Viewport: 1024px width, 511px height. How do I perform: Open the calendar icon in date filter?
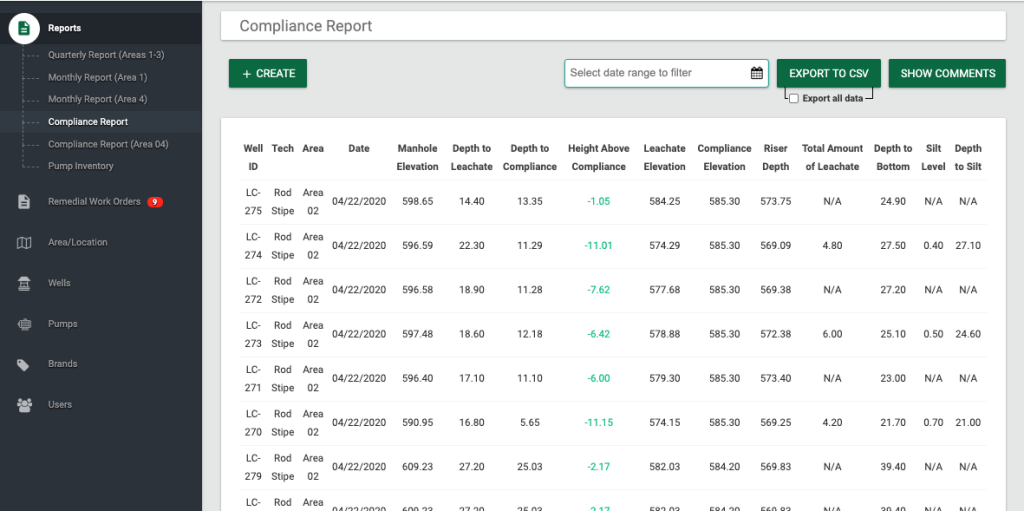757,73
